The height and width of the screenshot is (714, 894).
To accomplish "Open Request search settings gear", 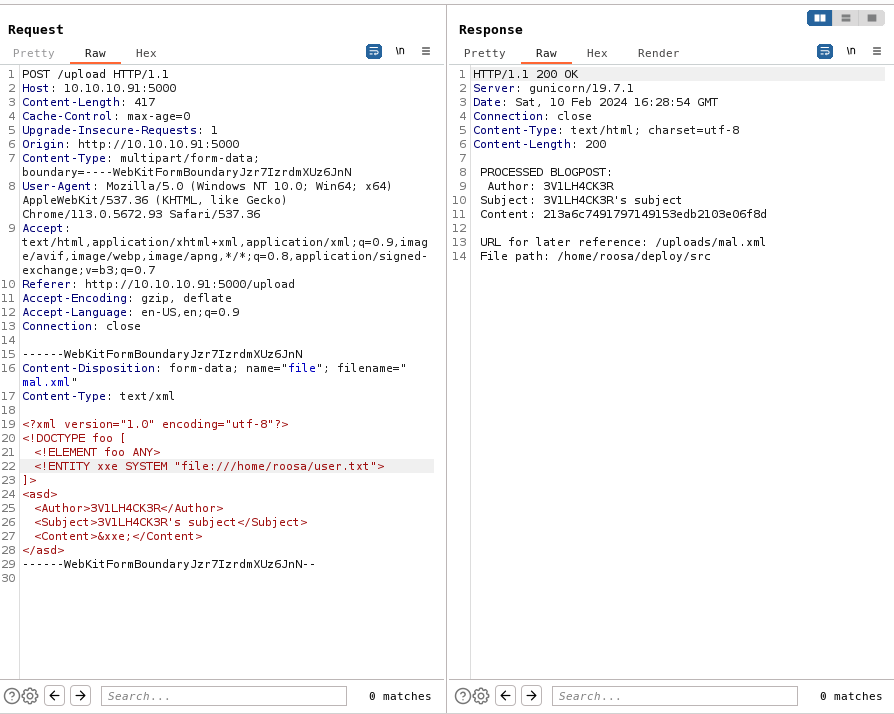I will 30,696.
